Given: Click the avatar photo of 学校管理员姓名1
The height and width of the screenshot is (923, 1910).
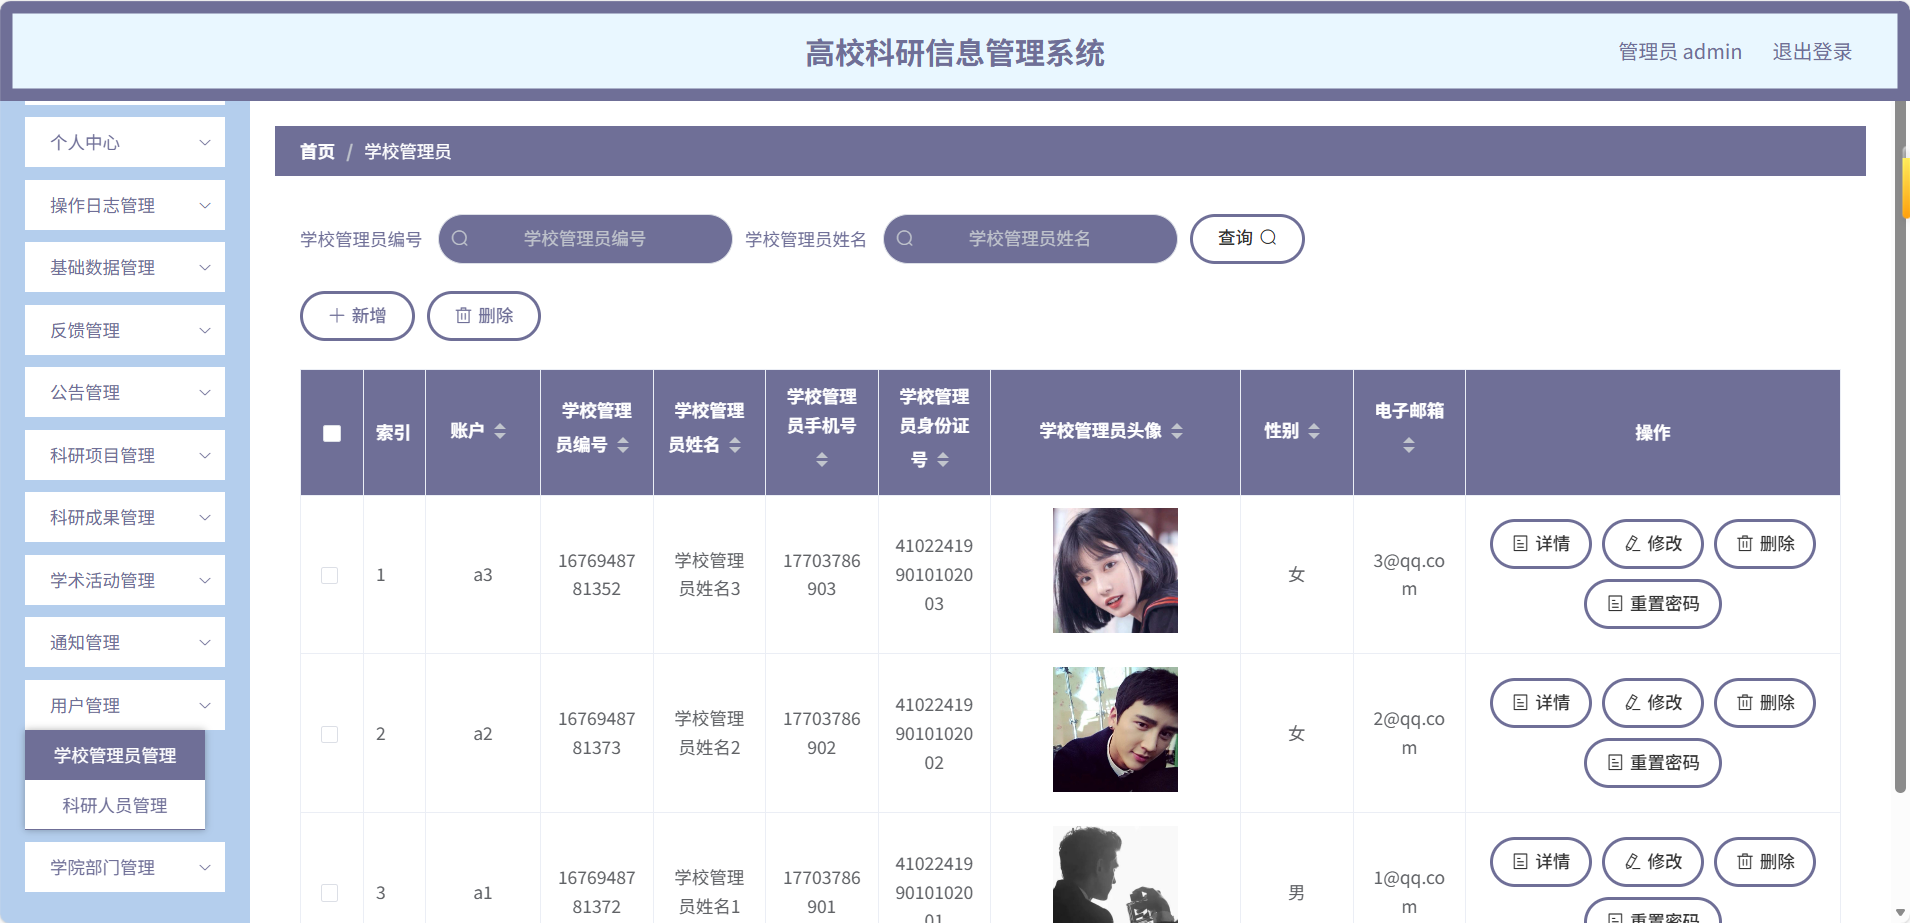Looking at the screenshot, I should tap(1115, 874).
